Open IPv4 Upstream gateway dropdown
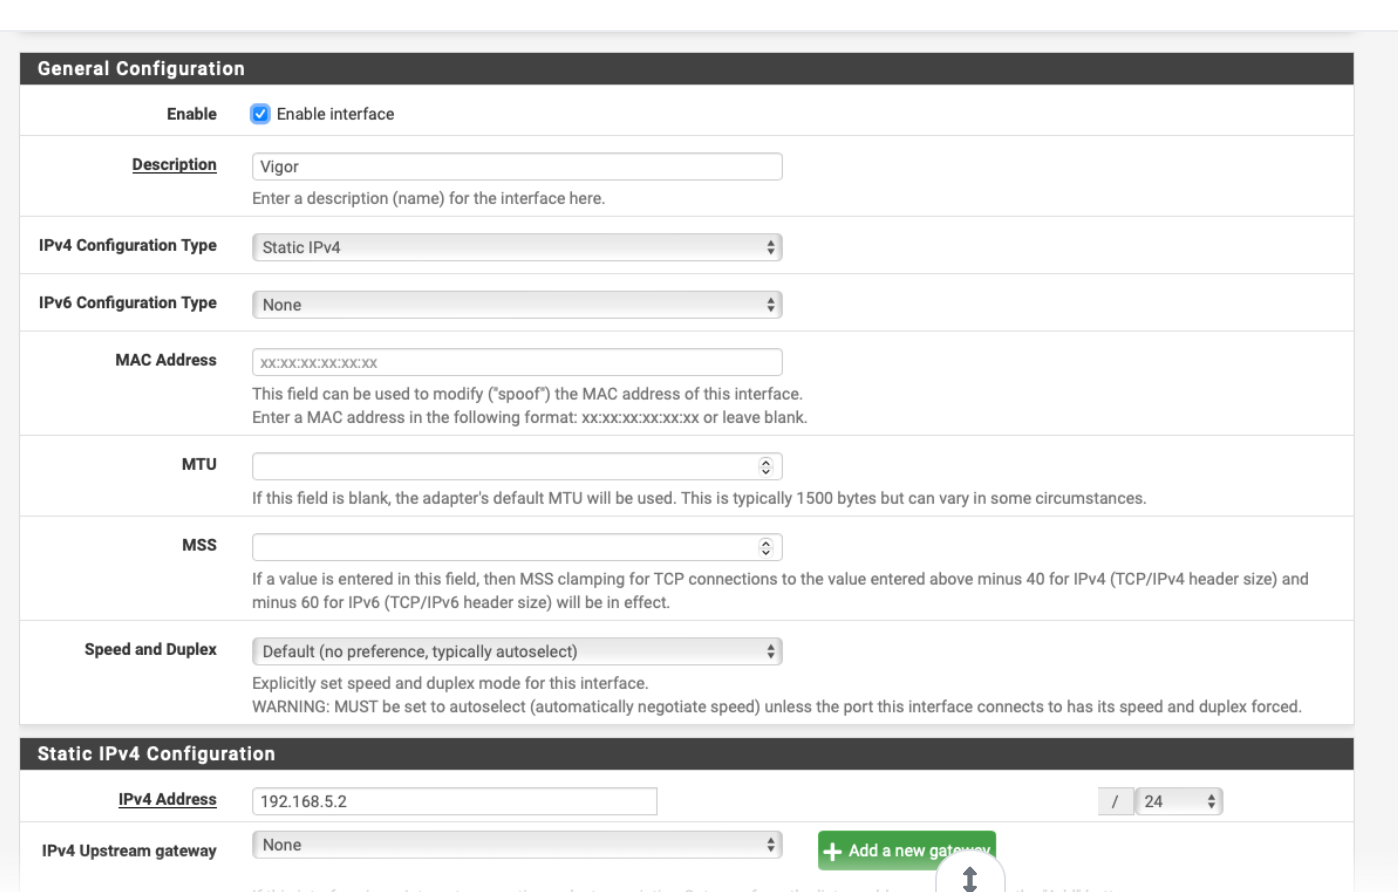The height and width of the screenshot is (892, 1398). [x=517, y=845]
